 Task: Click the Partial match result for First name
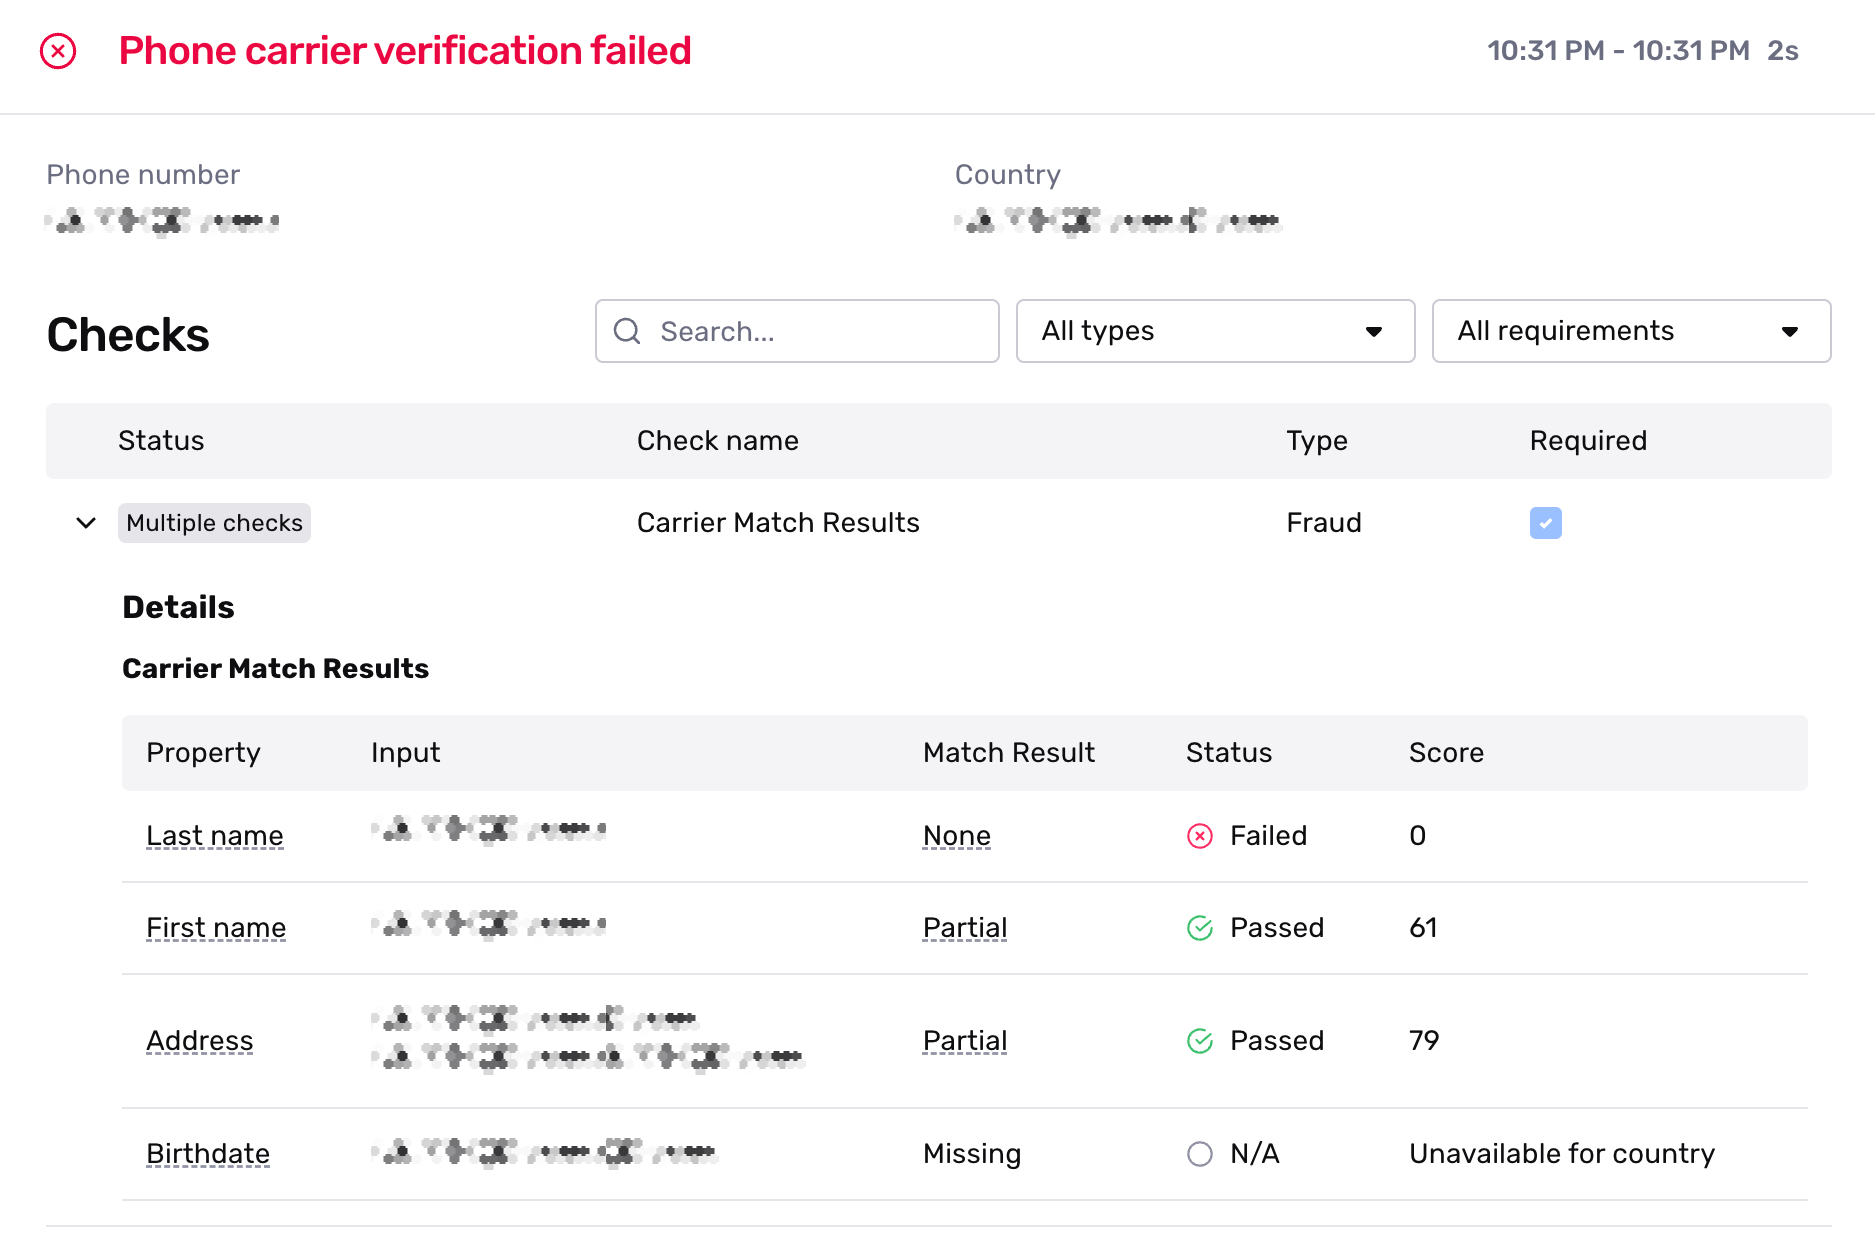pyautogui.click(x=965, y=928)
